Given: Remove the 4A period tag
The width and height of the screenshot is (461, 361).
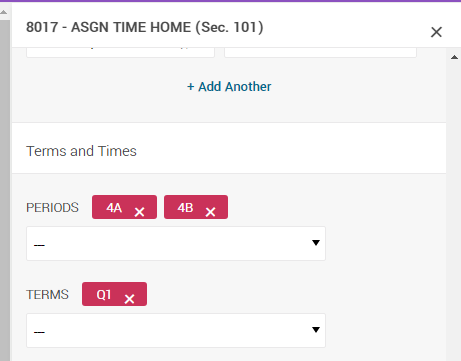Looking at the screenshot, I should coord(139,212).
